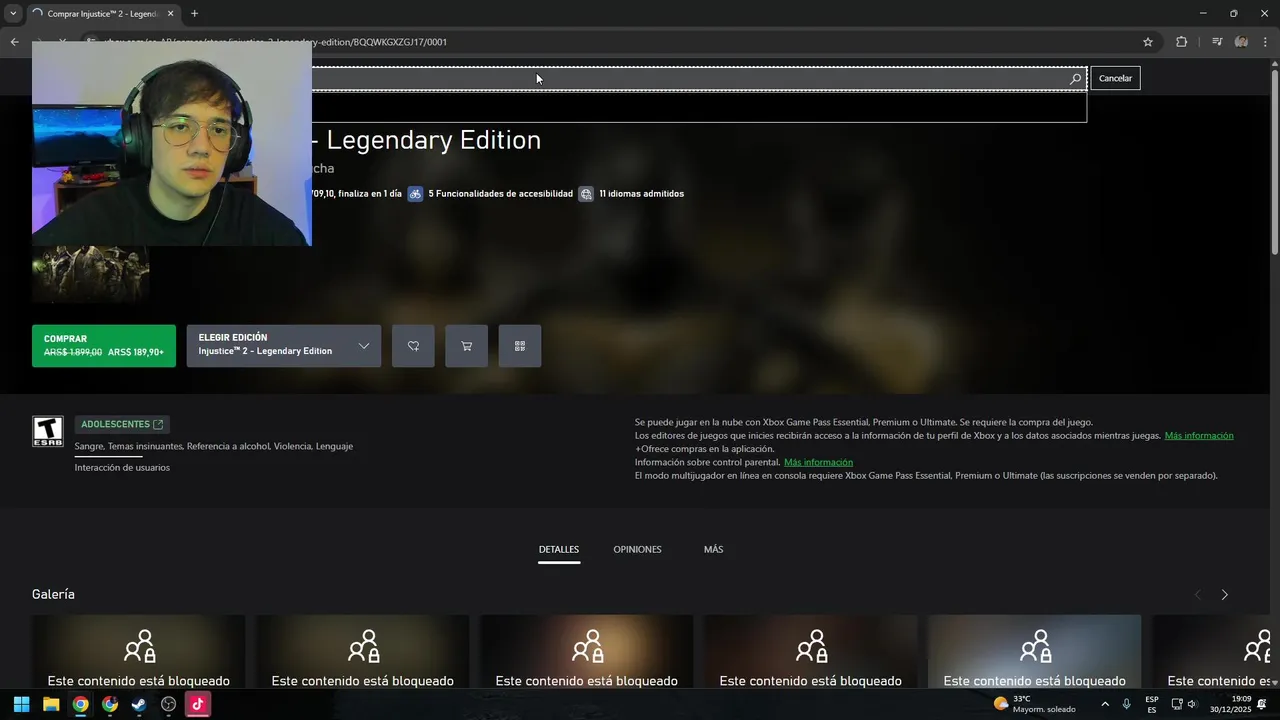Click the globe icon for supported languages

tap(586, 194)
